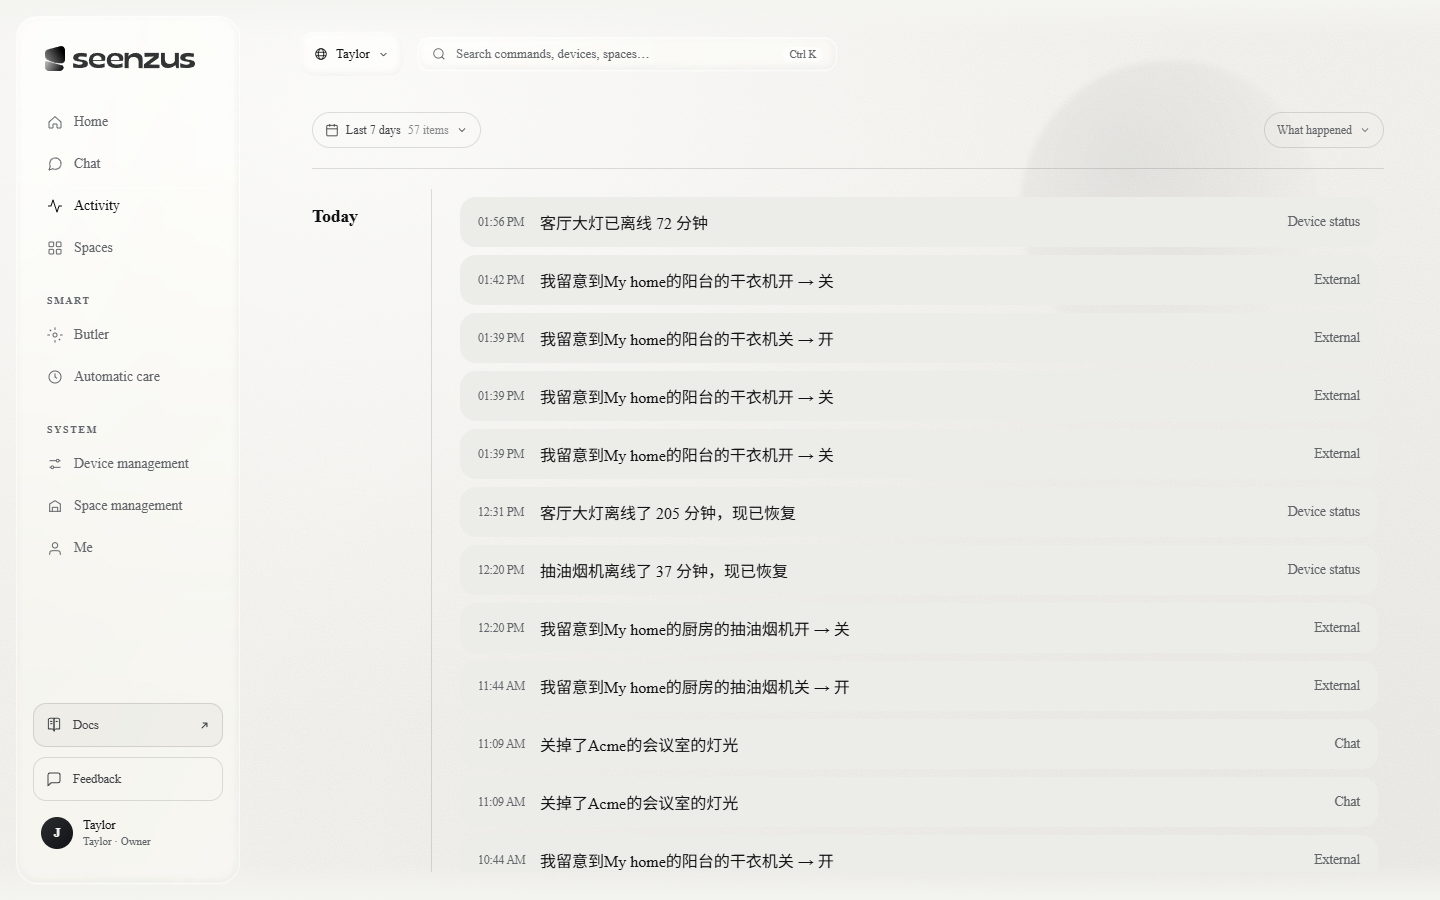Image resolution: width=1440 pixels, height=900 pixels.
Task: Open Spaces from the sidebar
Action: [x=128, y=248]
